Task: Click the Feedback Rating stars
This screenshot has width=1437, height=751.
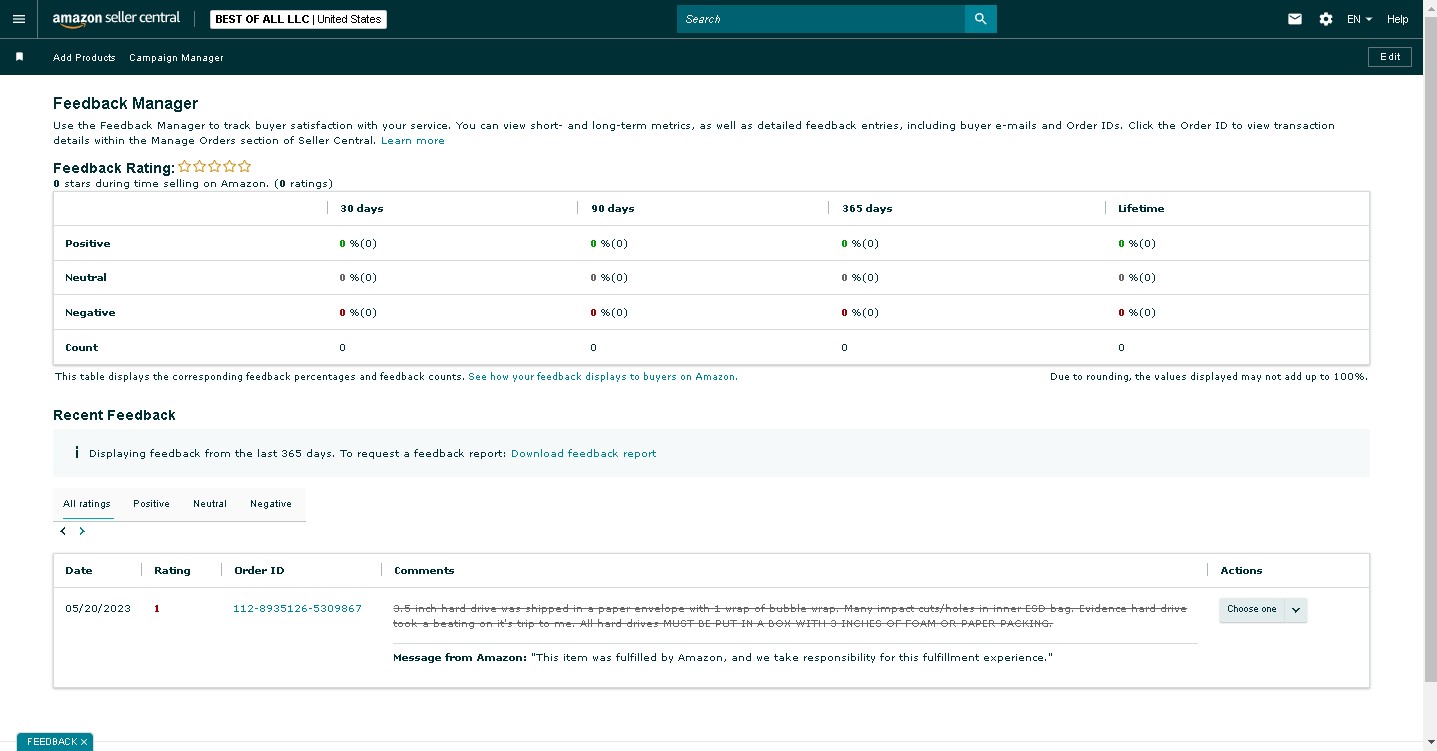Action: (215, 167)
